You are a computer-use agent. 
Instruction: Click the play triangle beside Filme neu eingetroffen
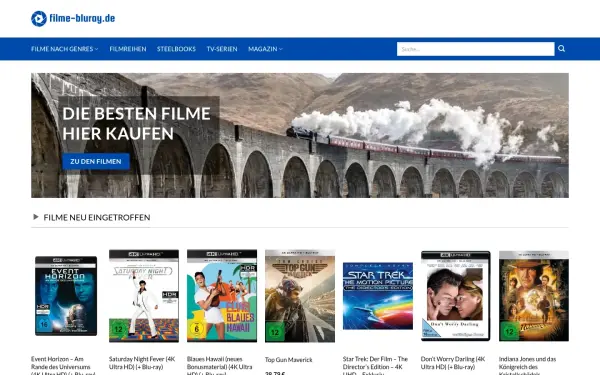(36, 217)
